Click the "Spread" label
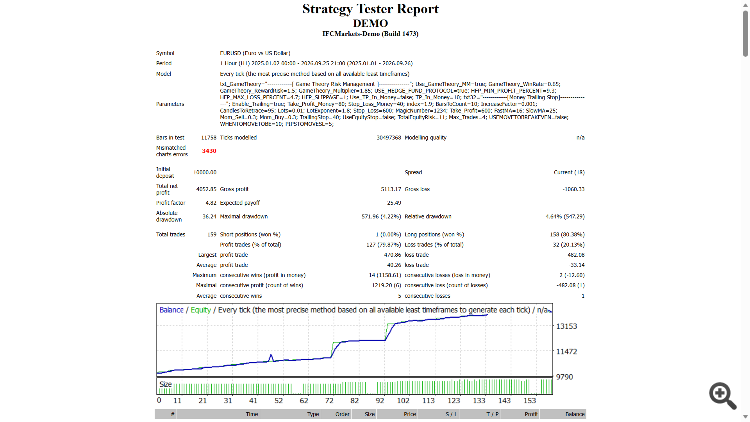The image size is (750, 422). point(413,172)
